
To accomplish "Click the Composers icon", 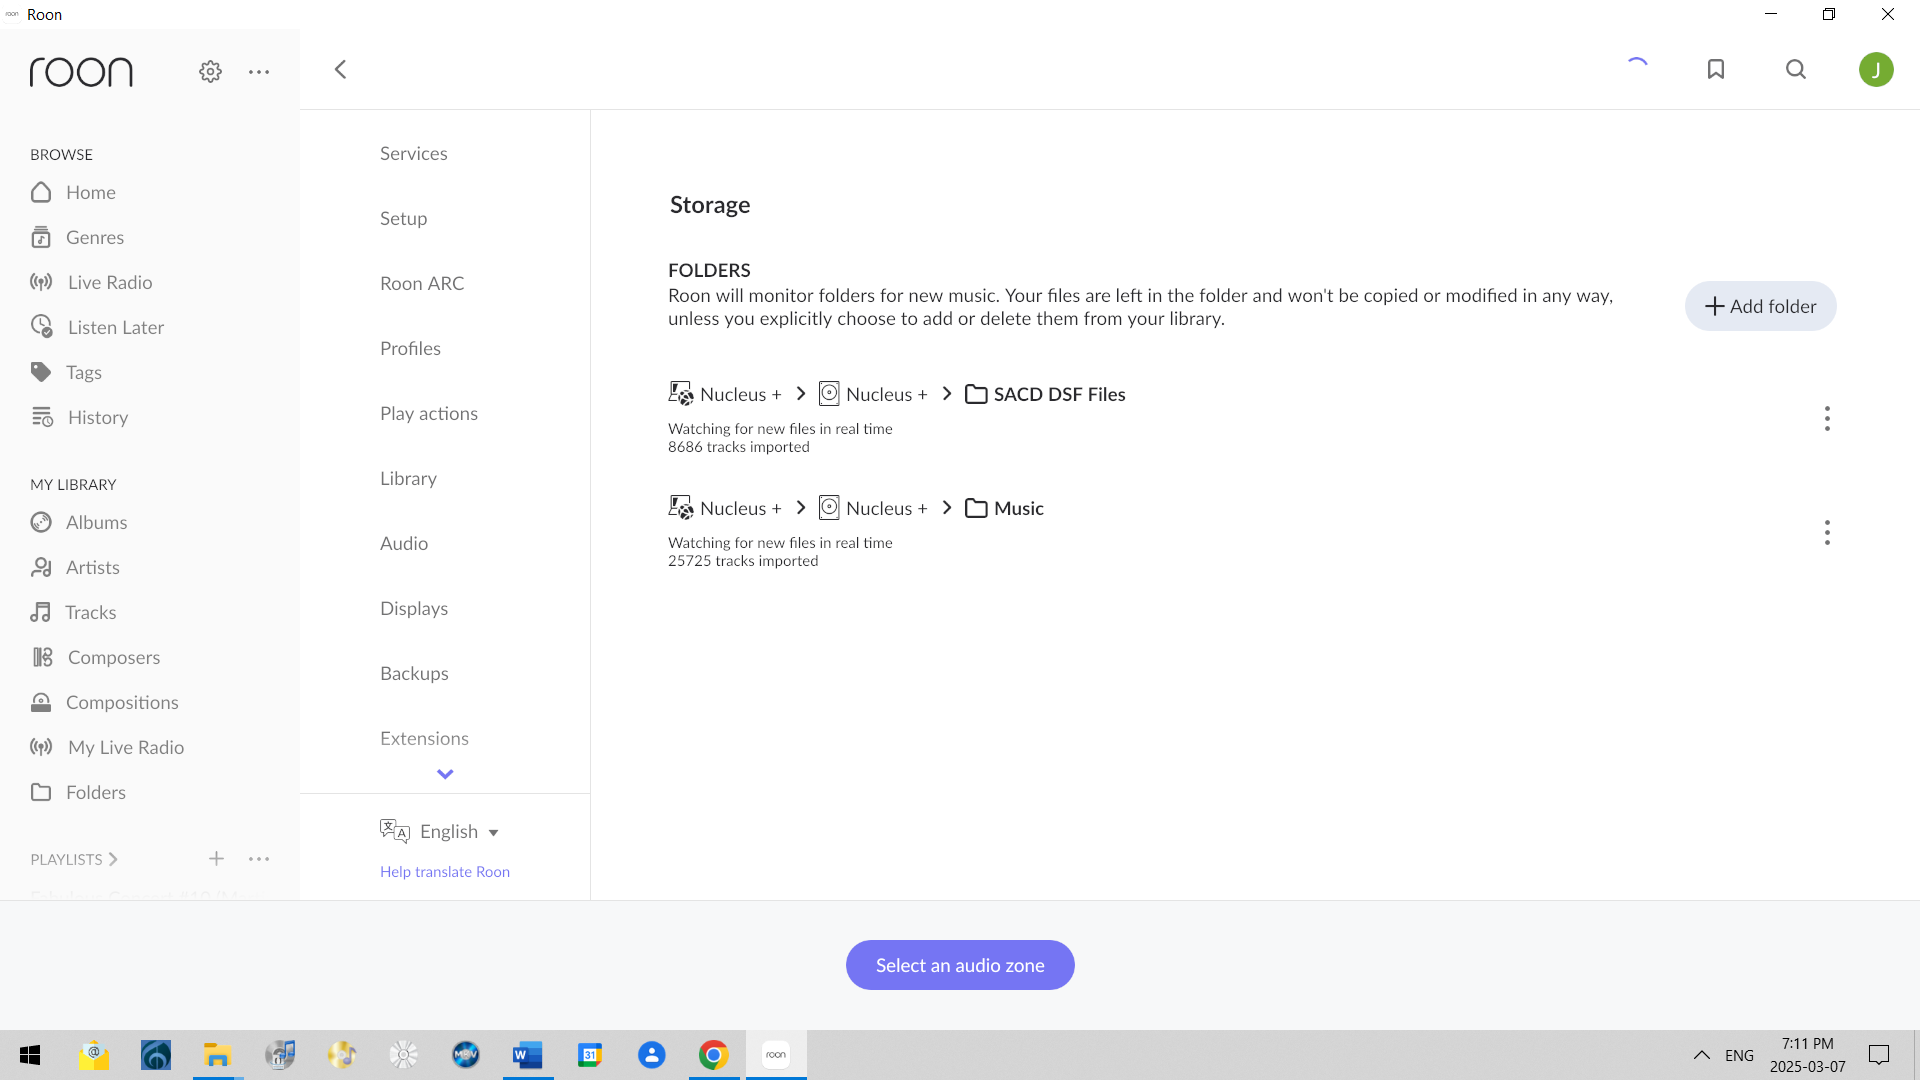I will click(x=42, y=657).
